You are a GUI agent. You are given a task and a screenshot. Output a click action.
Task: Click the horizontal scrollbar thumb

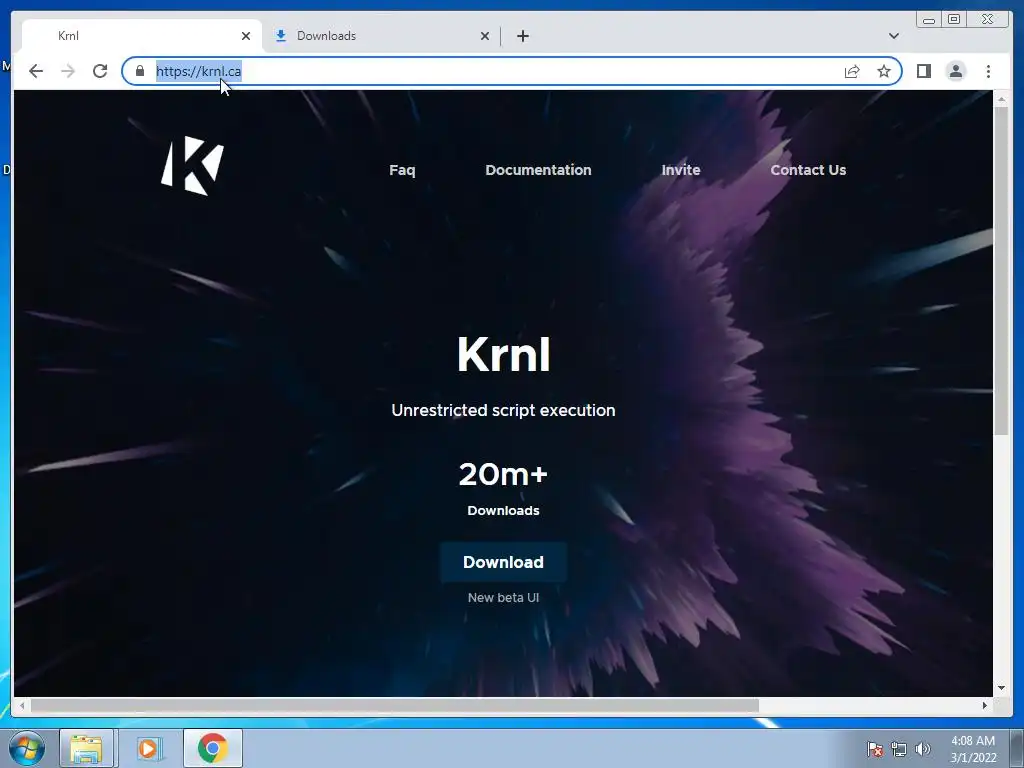394,705
